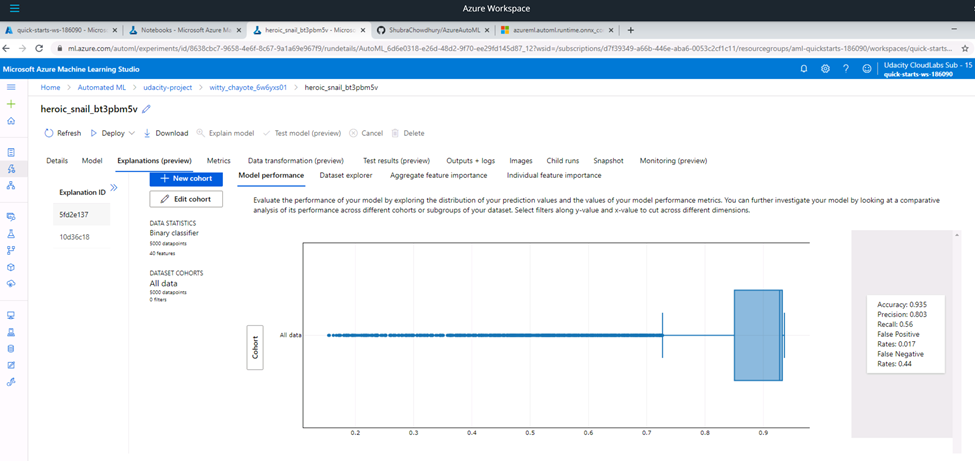This screenshot has width=975, height=461.
Task: Open Pipelines sidebar icon
Action: coord(11,250)
